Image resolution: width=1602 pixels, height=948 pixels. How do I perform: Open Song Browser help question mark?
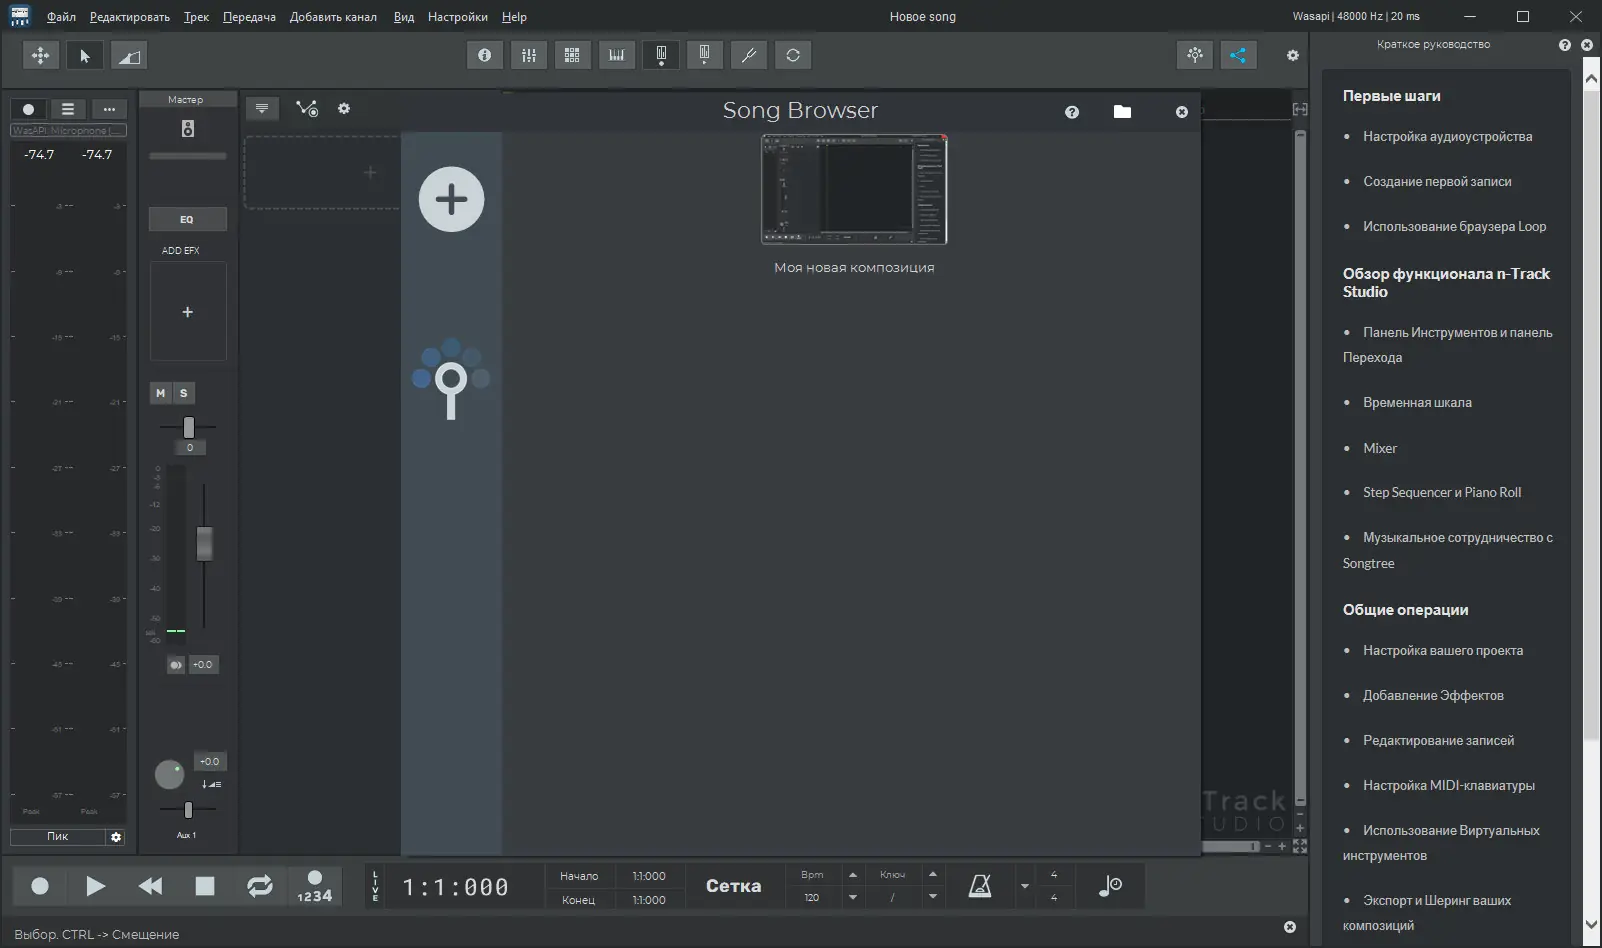pyautogui.click(x=1072, y=112)
